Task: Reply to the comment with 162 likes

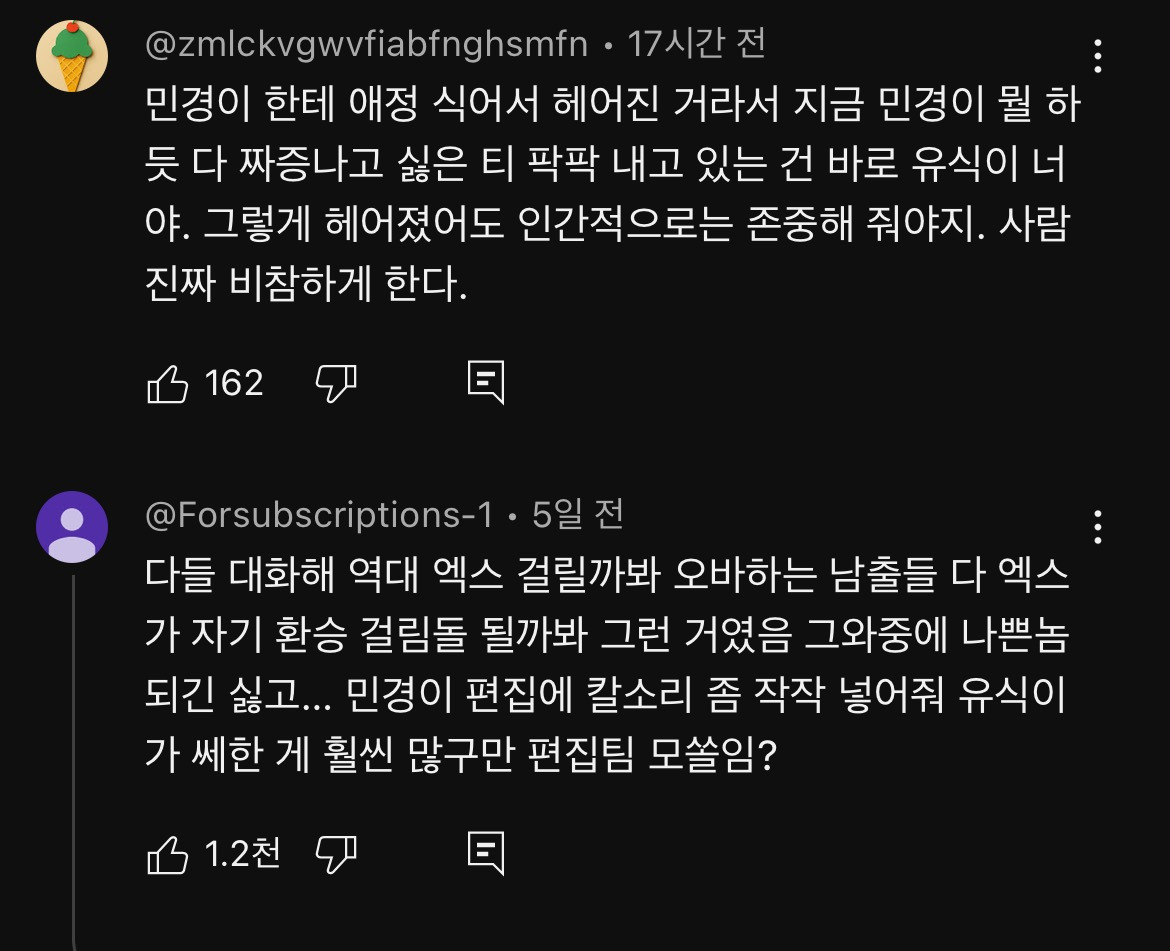Action: click(486, 383)
